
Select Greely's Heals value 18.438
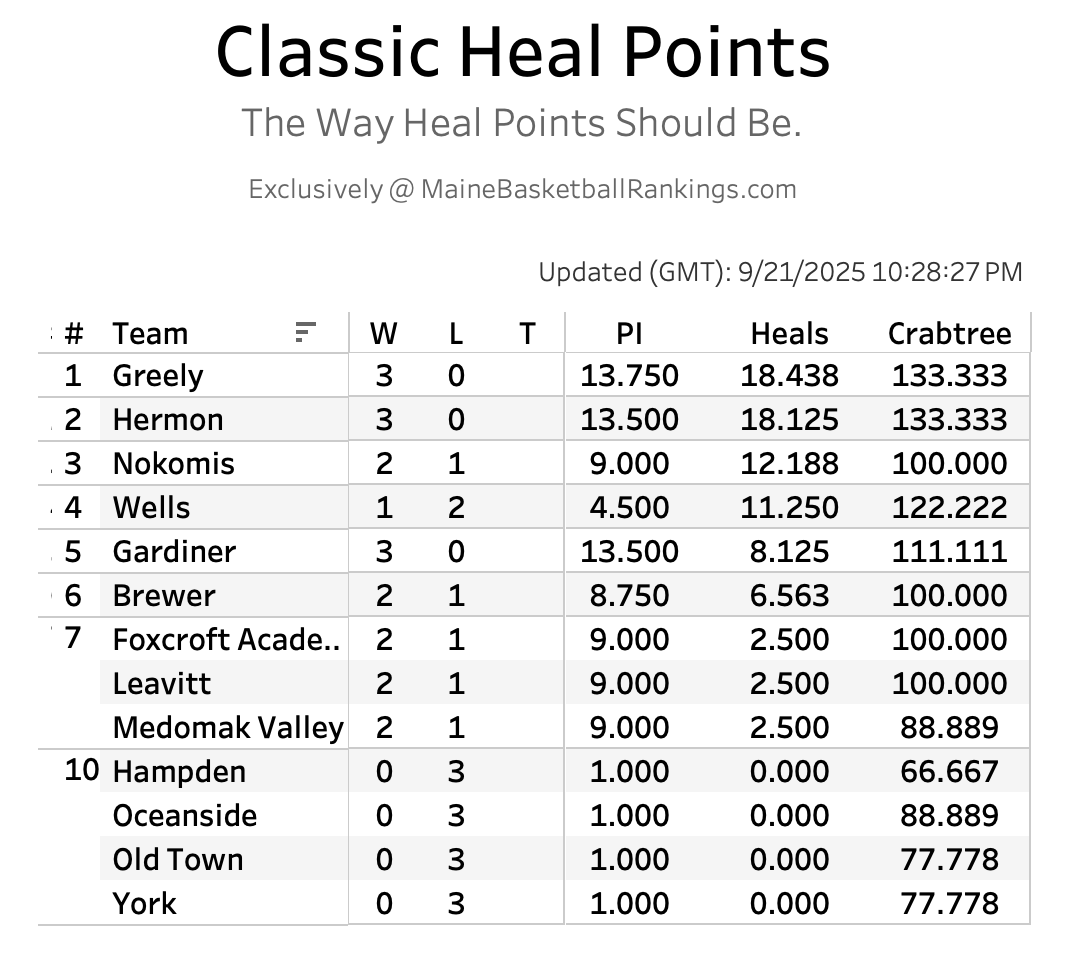pyautogui.click(x=789, y=376)
